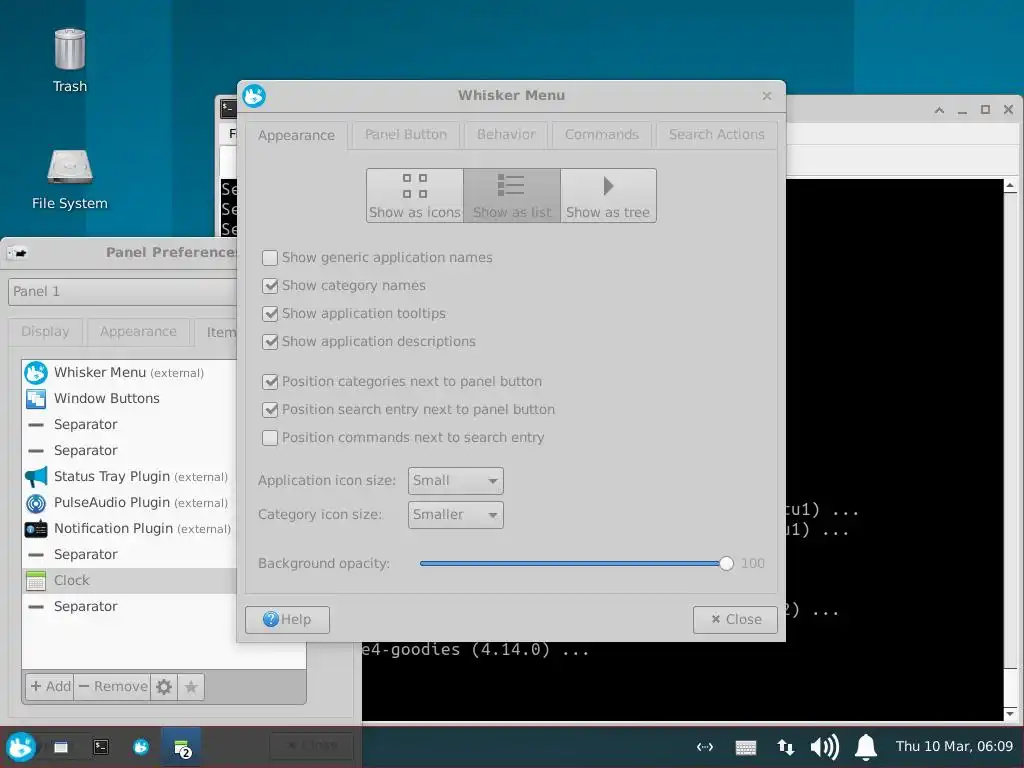Launch terminal from the taskbar
The image size is (1024, 768).
tap(101, 746)
